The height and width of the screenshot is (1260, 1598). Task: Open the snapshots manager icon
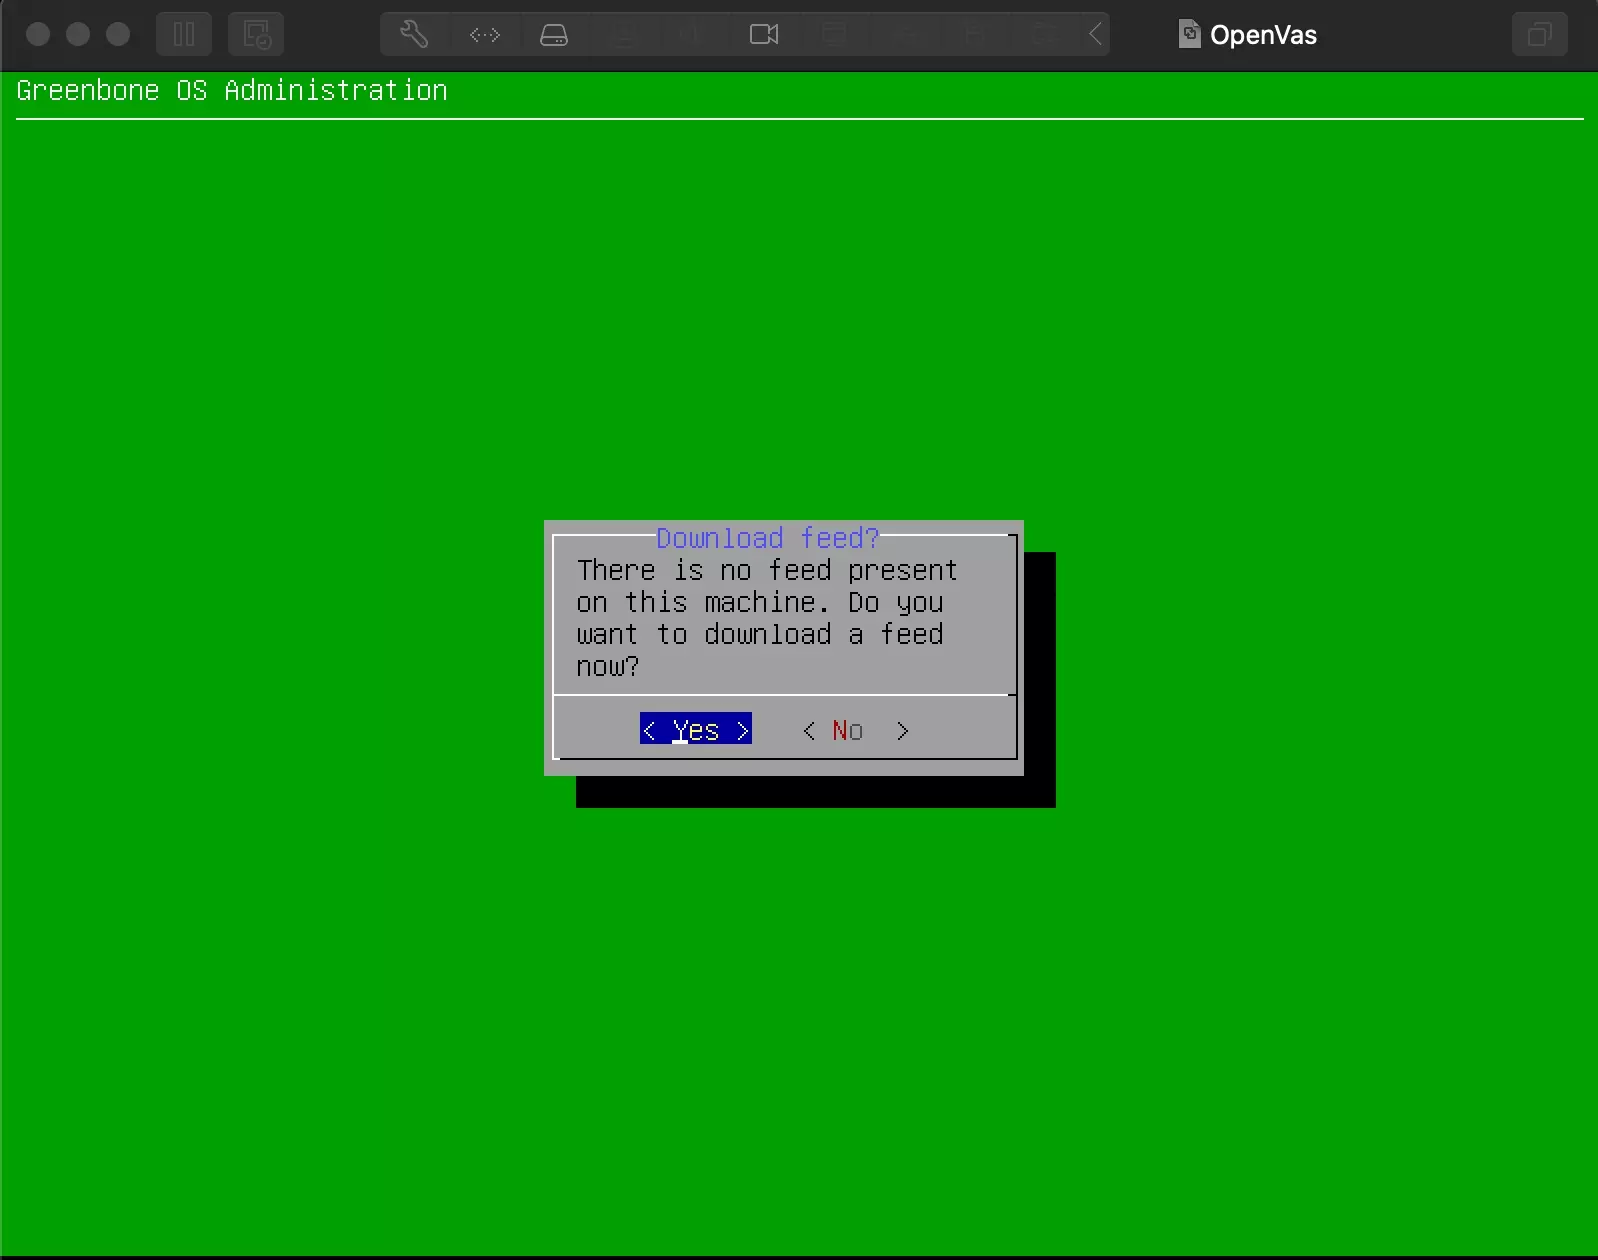pyautogui.click(x=256, y=35)
